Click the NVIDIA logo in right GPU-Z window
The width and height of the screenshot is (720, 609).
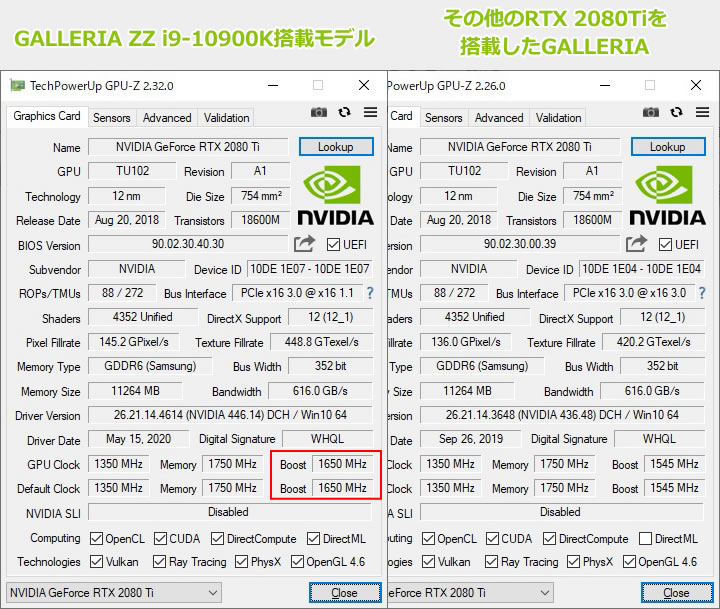pos(667,196)
